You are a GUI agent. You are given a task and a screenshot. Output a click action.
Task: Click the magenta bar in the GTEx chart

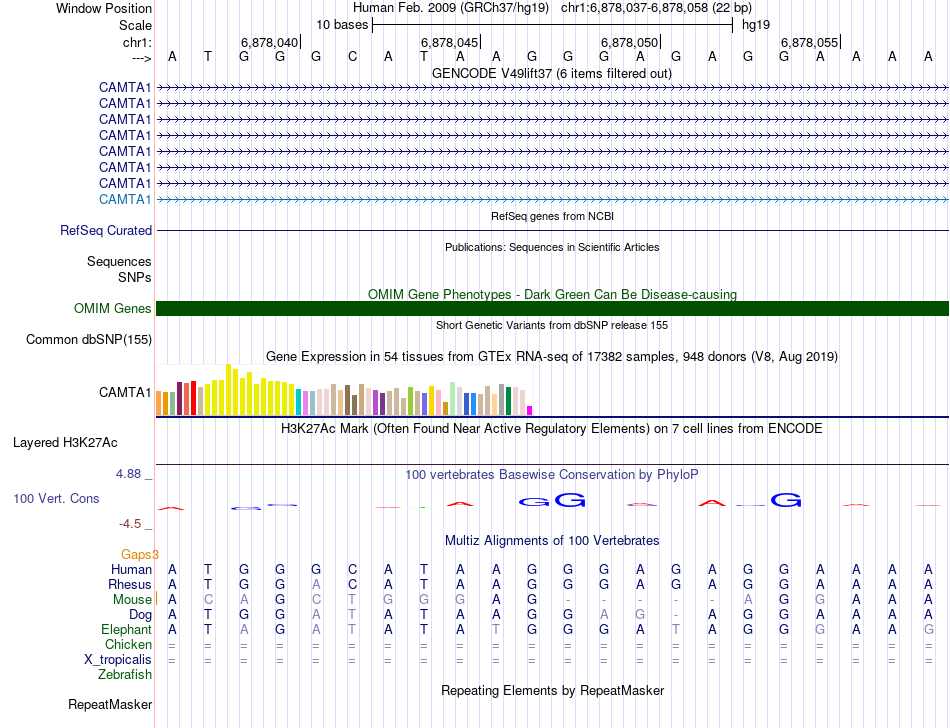[x=529, y=409]
